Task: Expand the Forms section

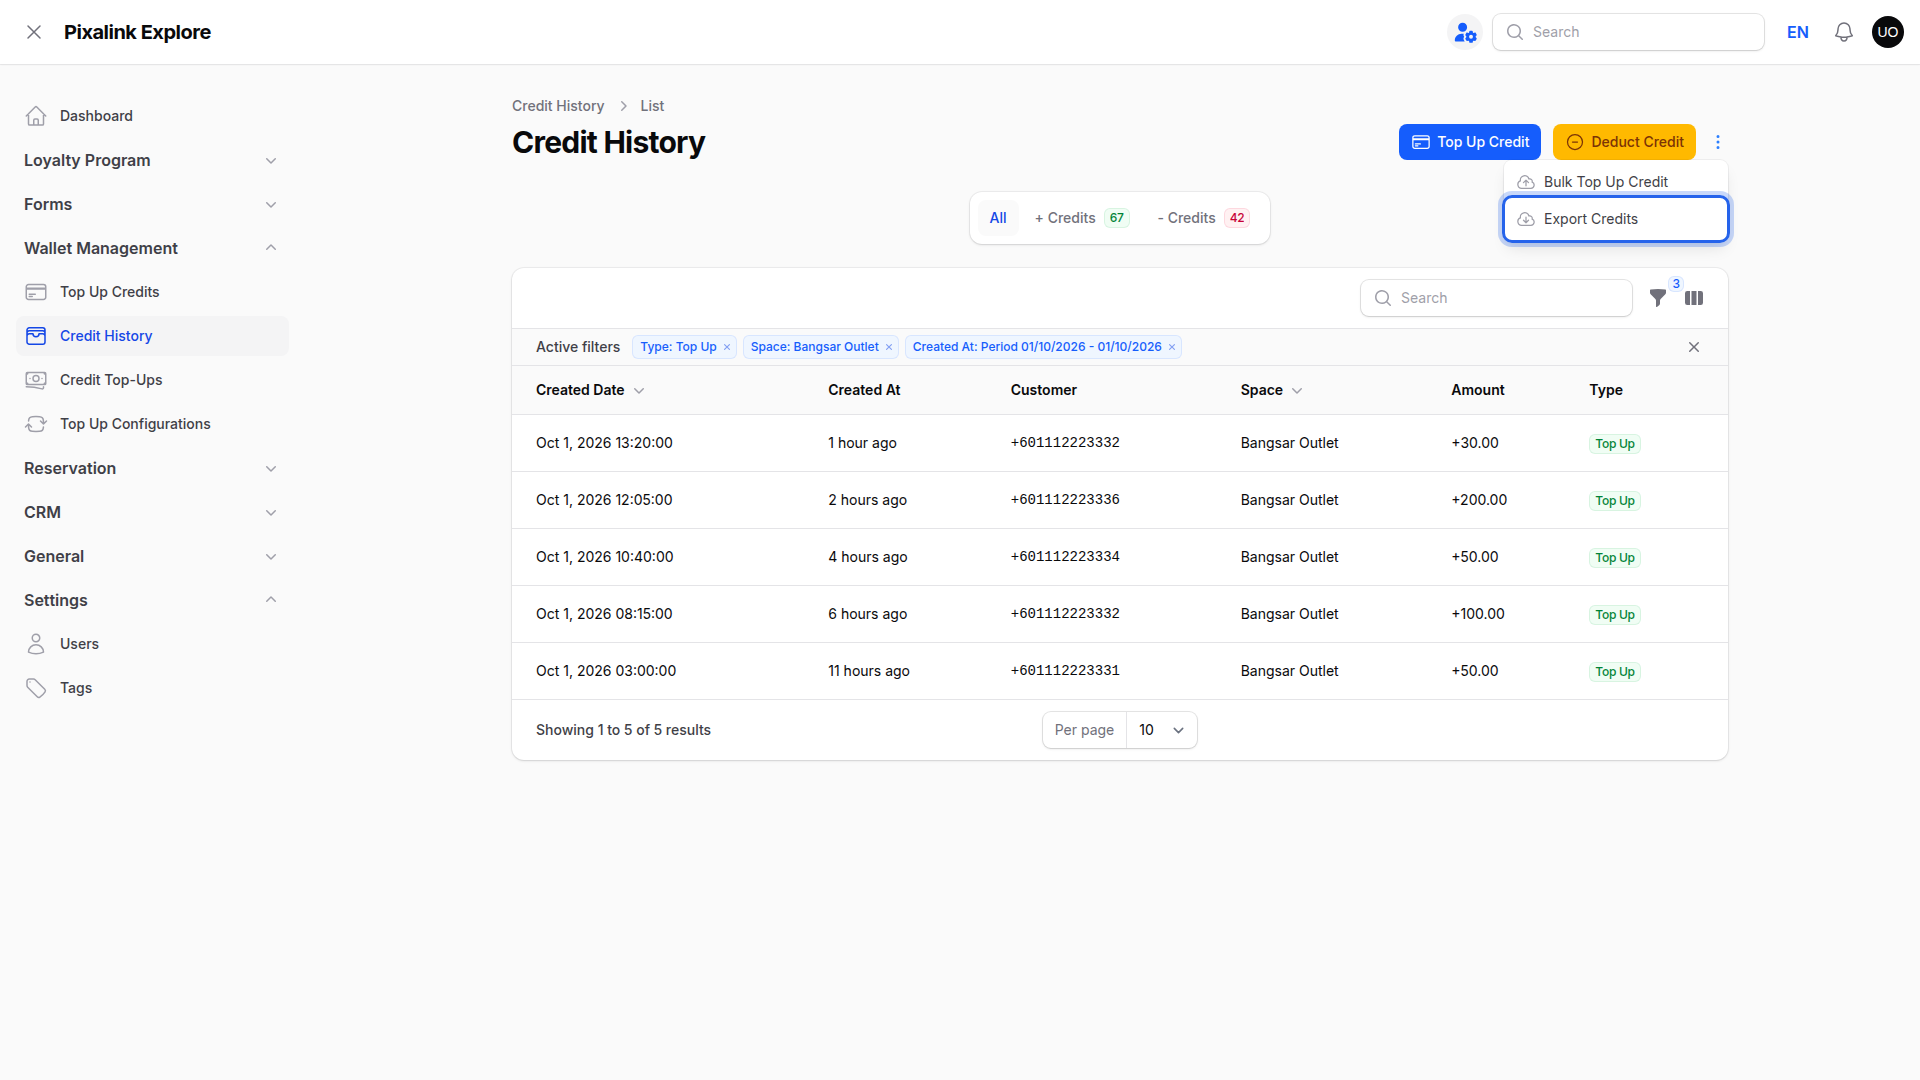Action: tap(152, 204)
